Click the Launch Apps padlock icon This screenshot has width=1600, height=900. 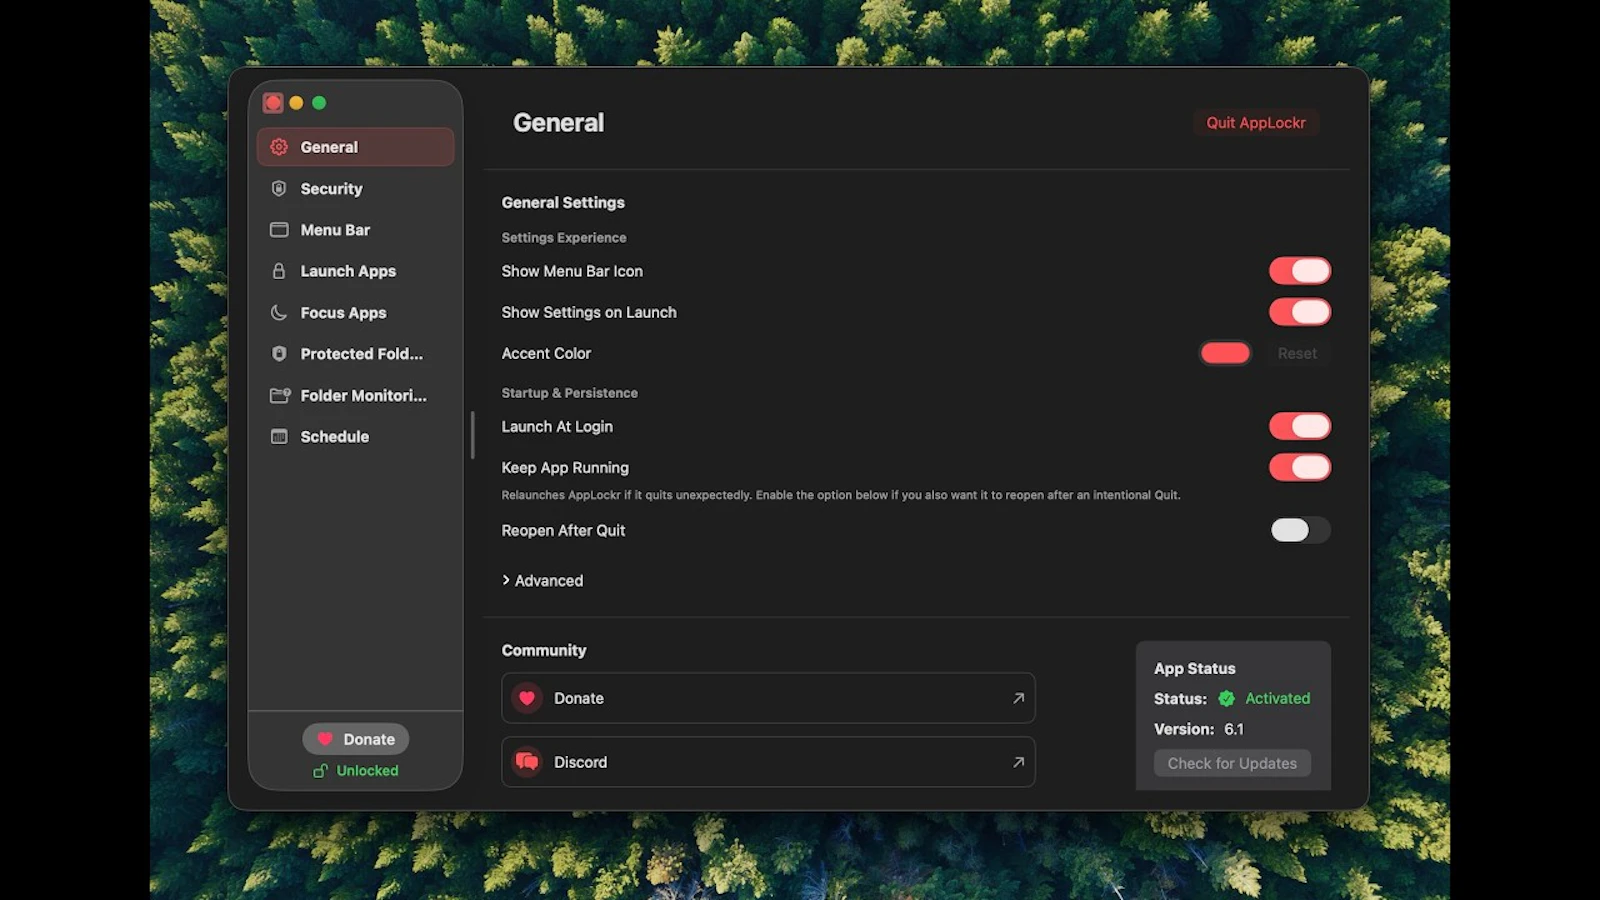tap(279, 271)
